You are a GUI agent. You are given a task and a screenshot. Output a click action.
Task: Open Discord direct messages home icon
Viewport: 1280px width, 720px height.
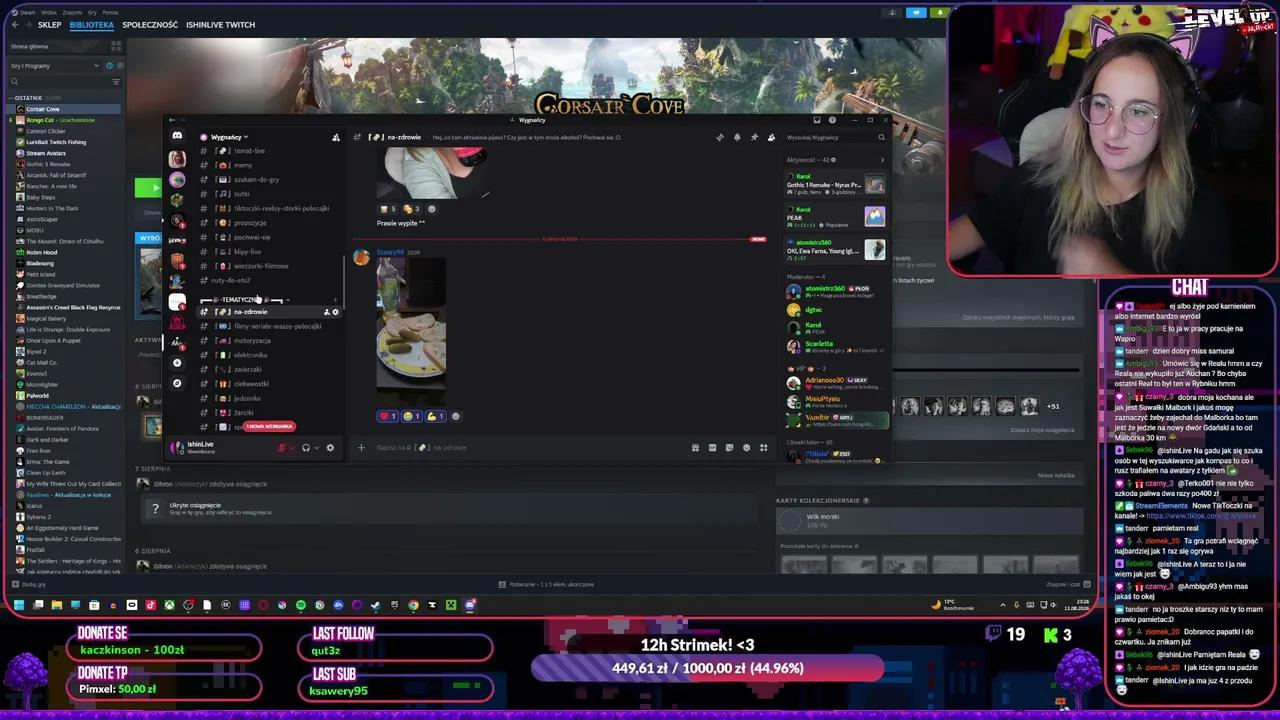click(177, 136)
